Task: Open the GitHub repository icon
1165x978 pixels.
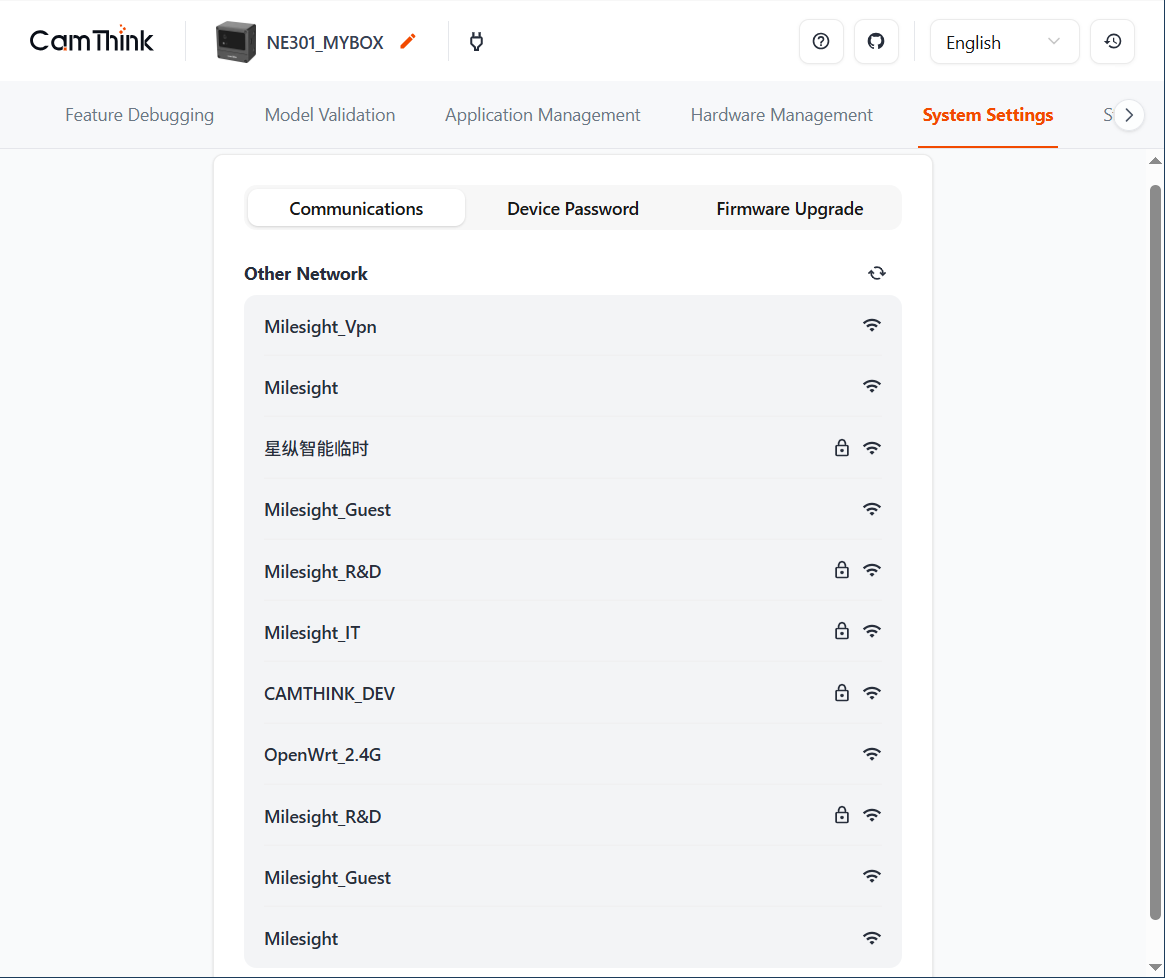Action: [876, 41]
